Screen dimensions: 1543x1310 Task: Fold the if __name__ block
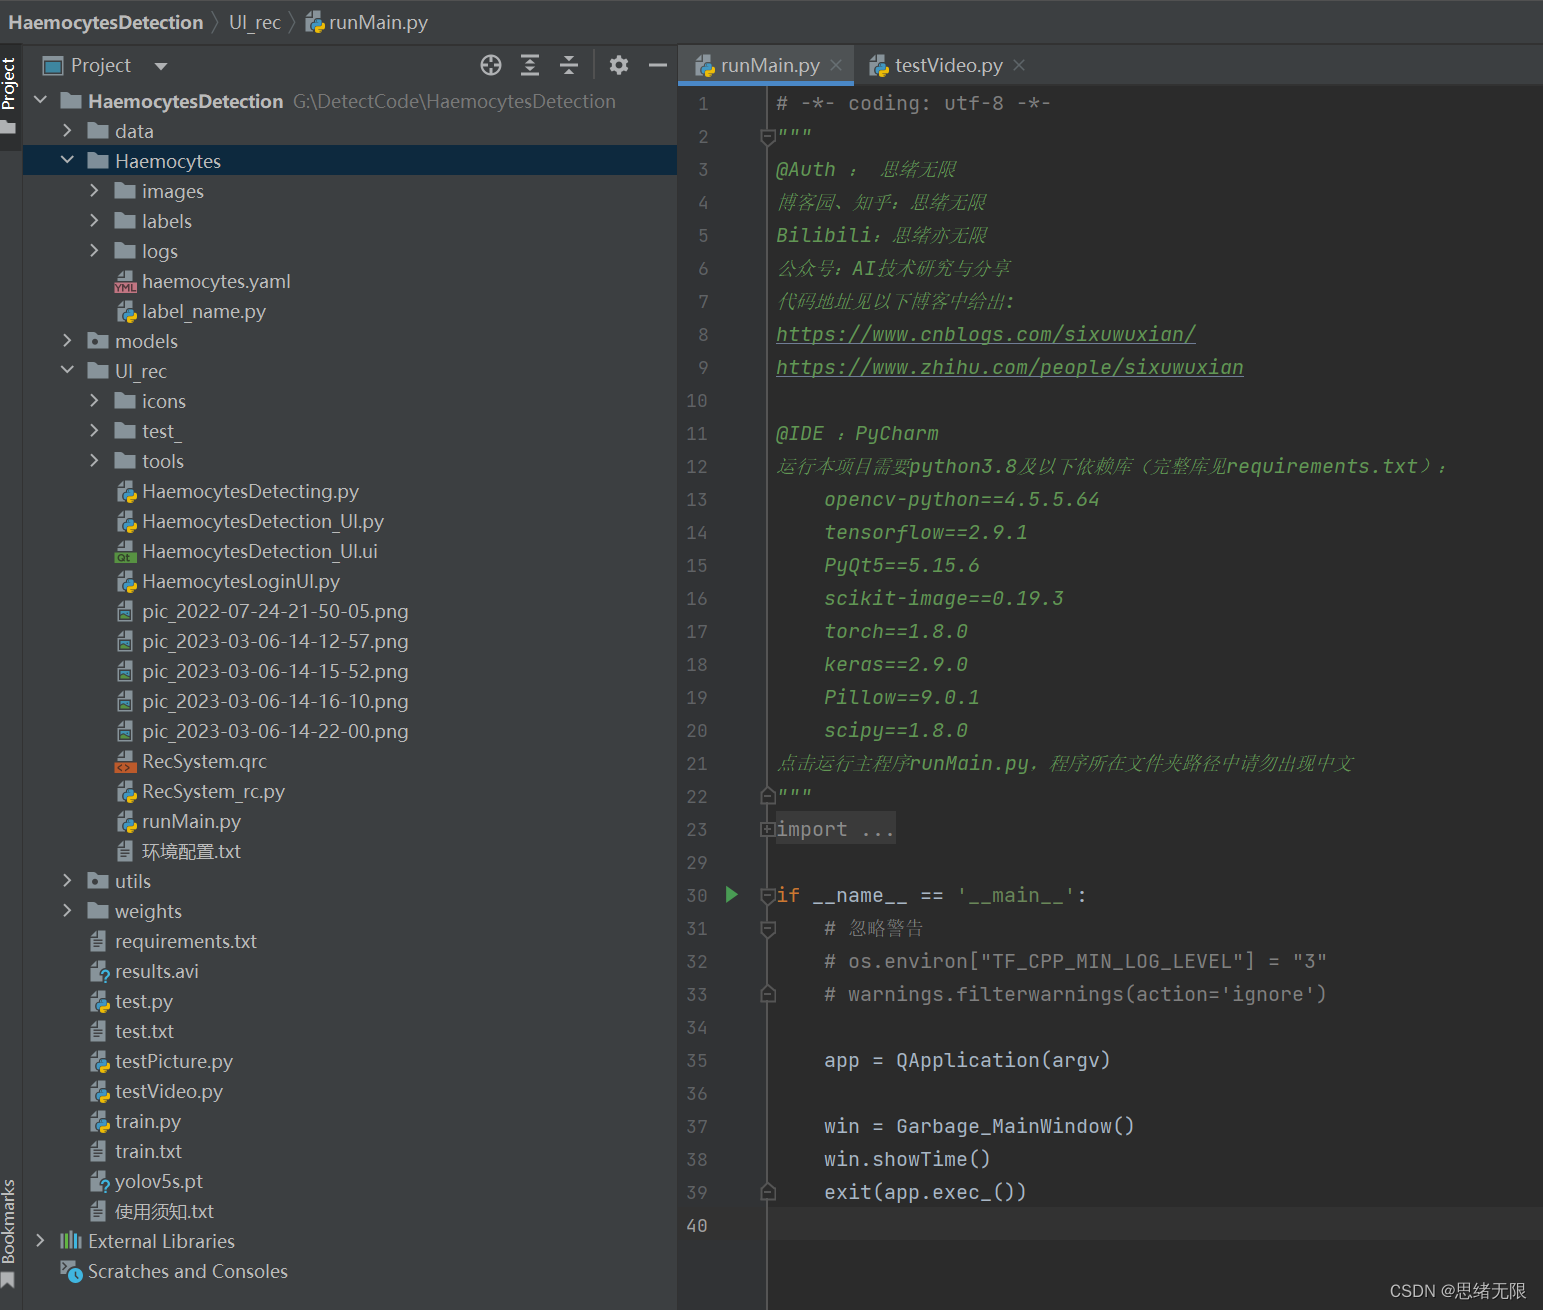coord(767,895)
